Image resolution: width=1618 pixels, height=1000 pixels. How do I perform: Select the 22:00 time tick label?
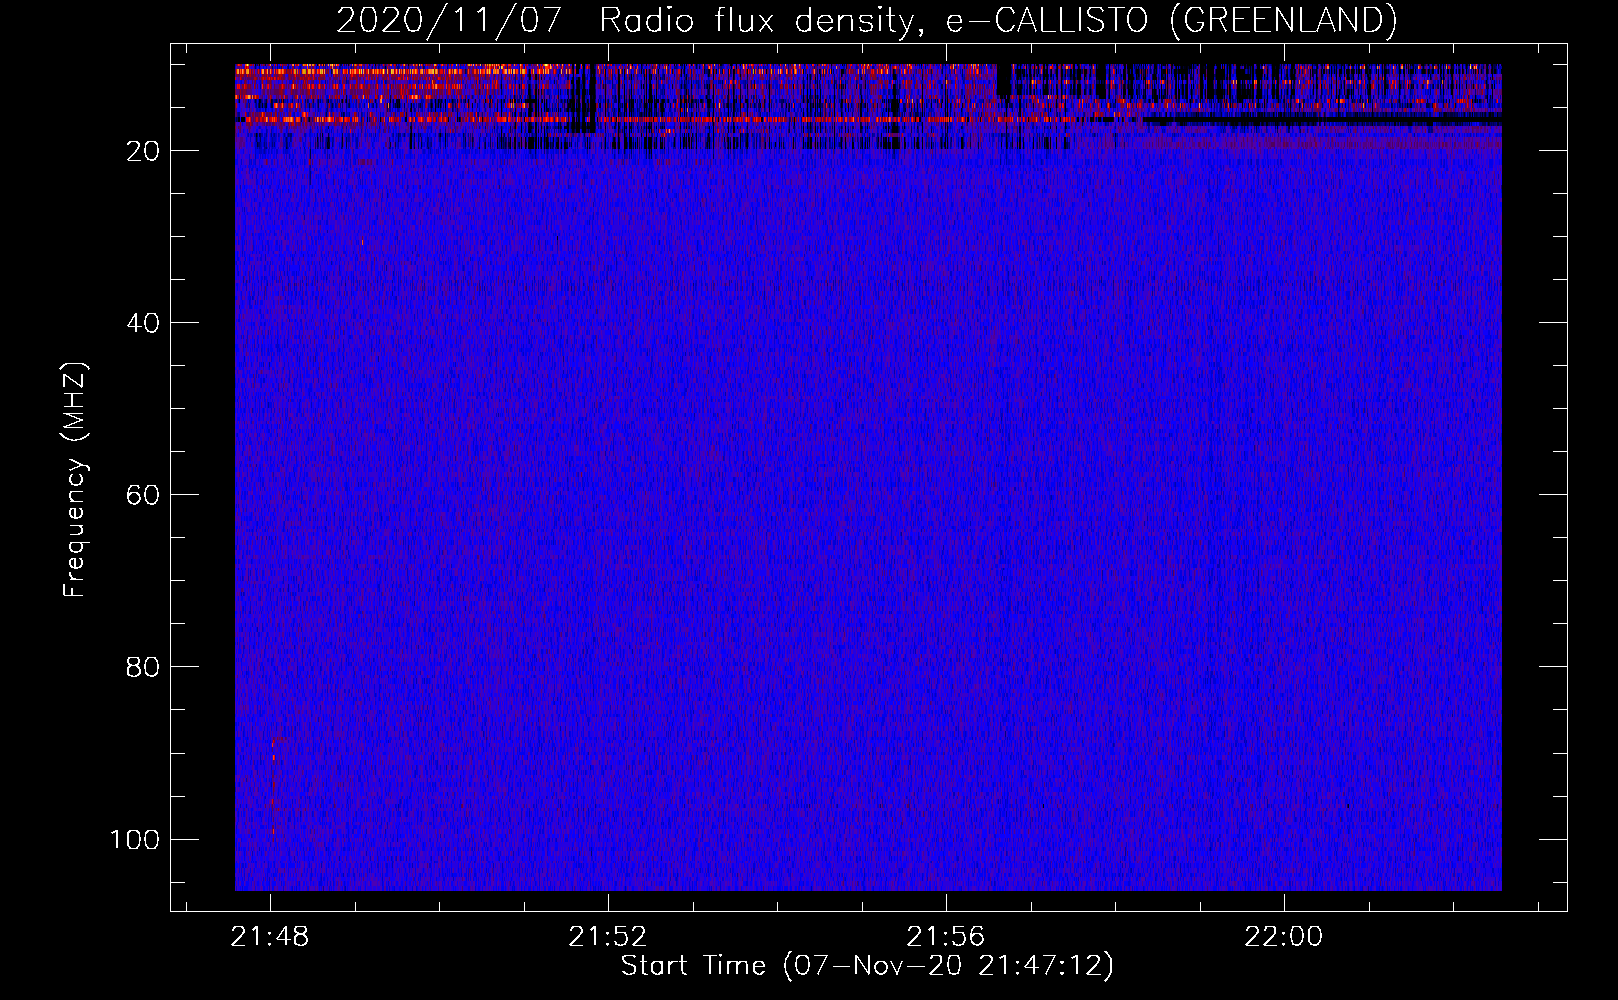click(1284, 937)
